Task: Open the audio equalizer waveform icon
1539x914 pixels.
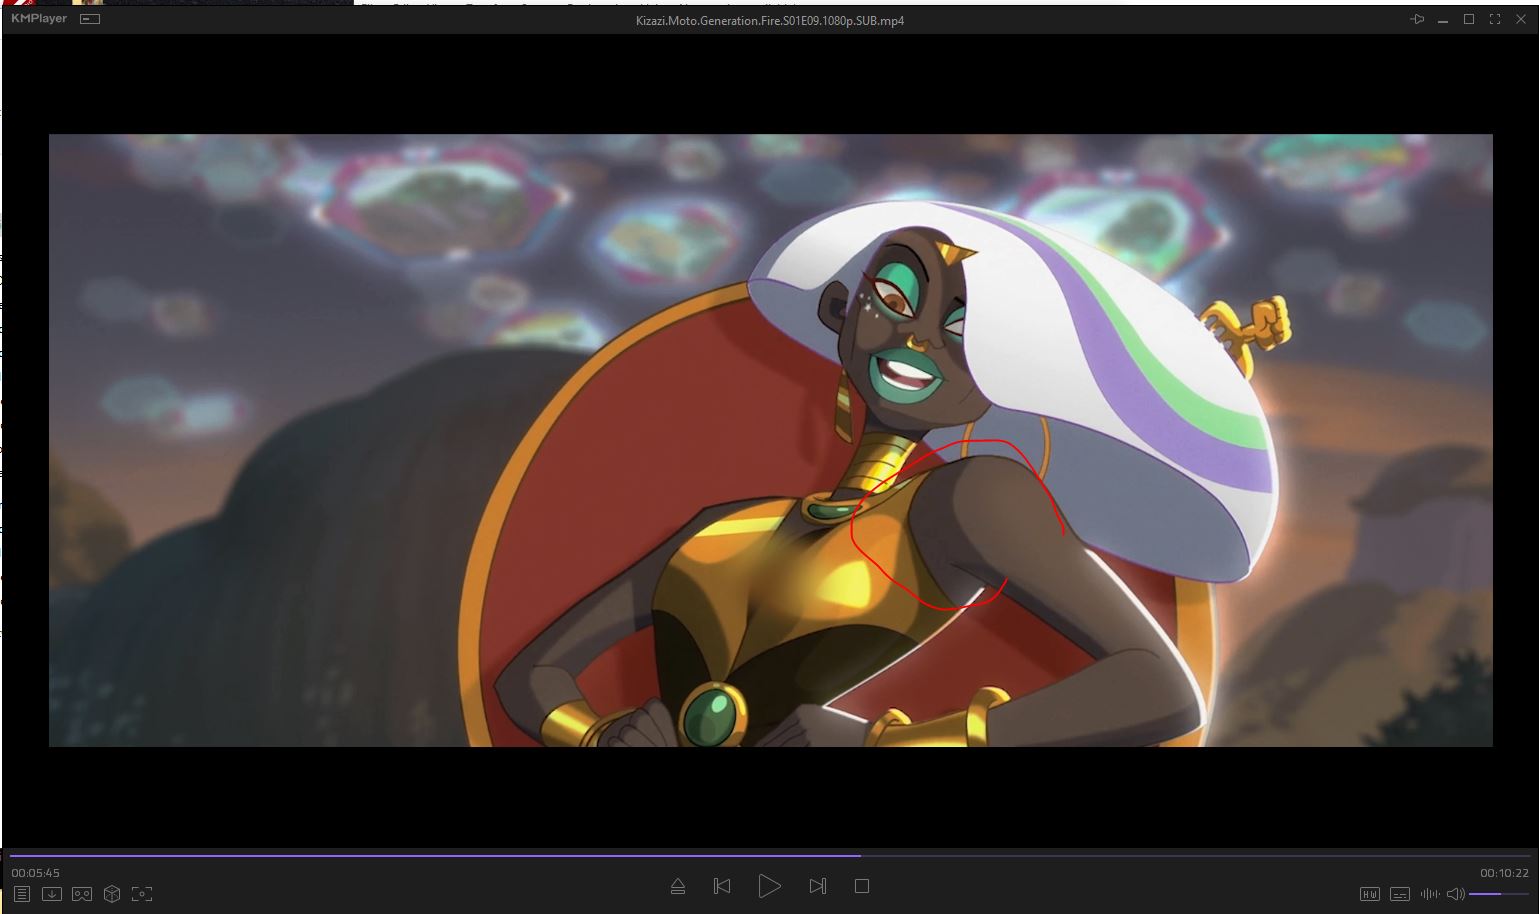Action: [1430, 894]
